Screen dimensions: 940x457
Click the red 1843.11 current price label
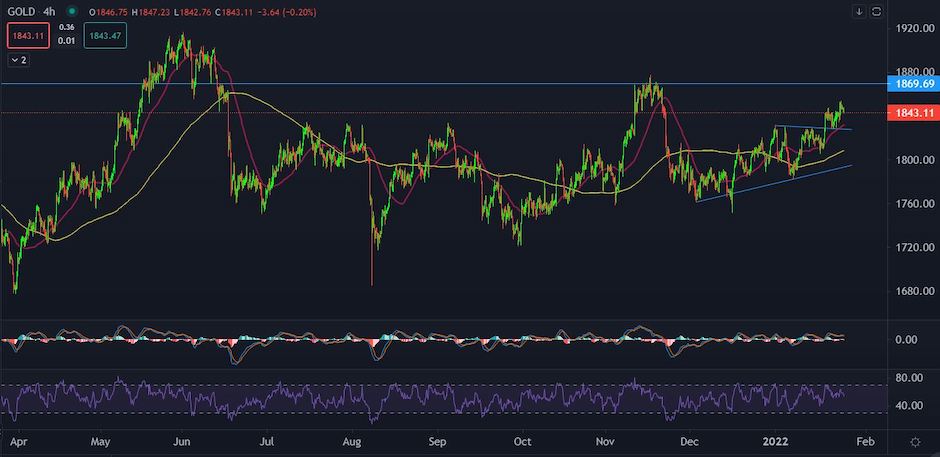click(x=913, y=112)
